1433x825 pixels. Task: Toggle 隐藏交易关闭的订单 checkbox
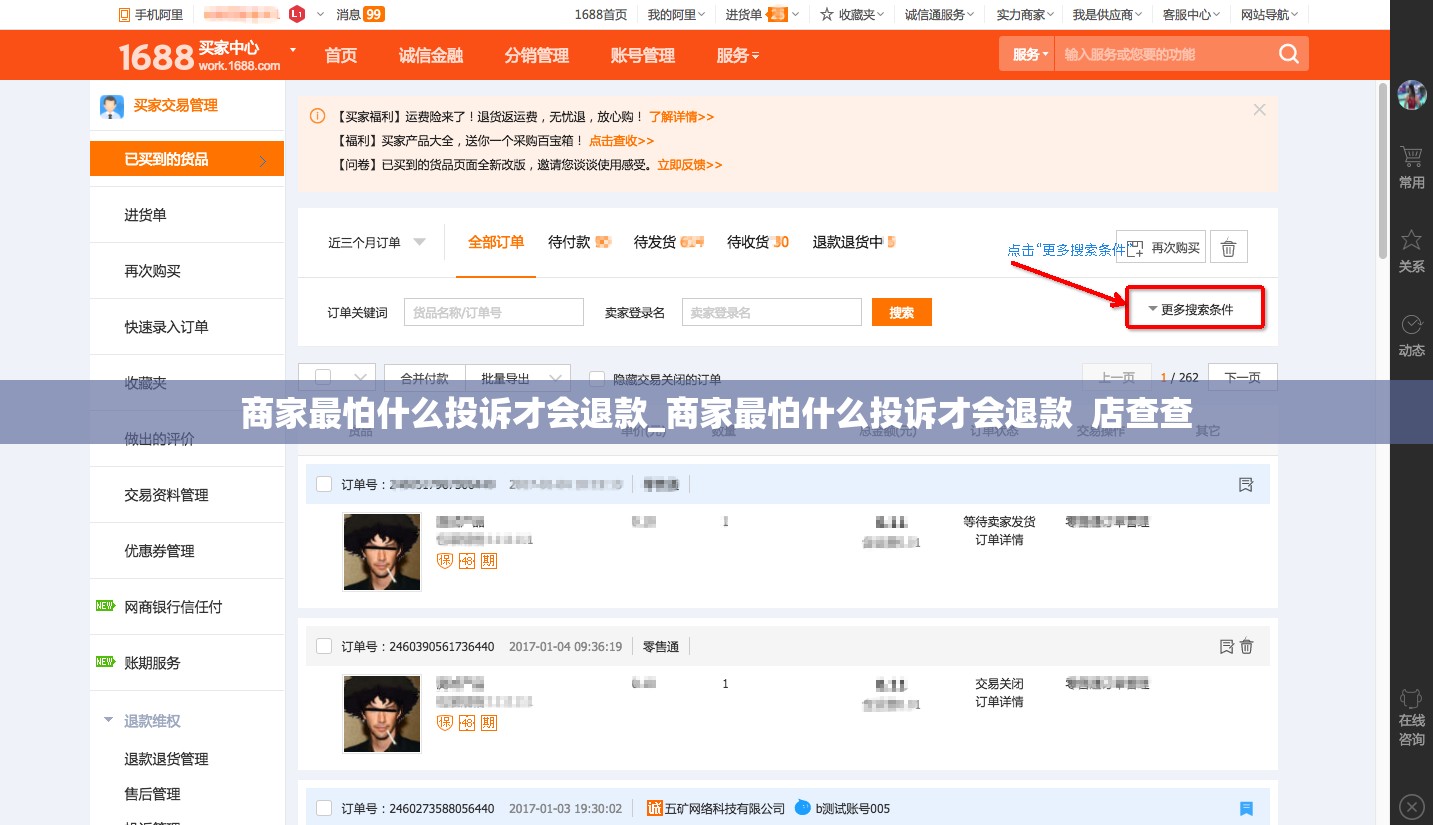pyautogui.click(x=597, y=379)
